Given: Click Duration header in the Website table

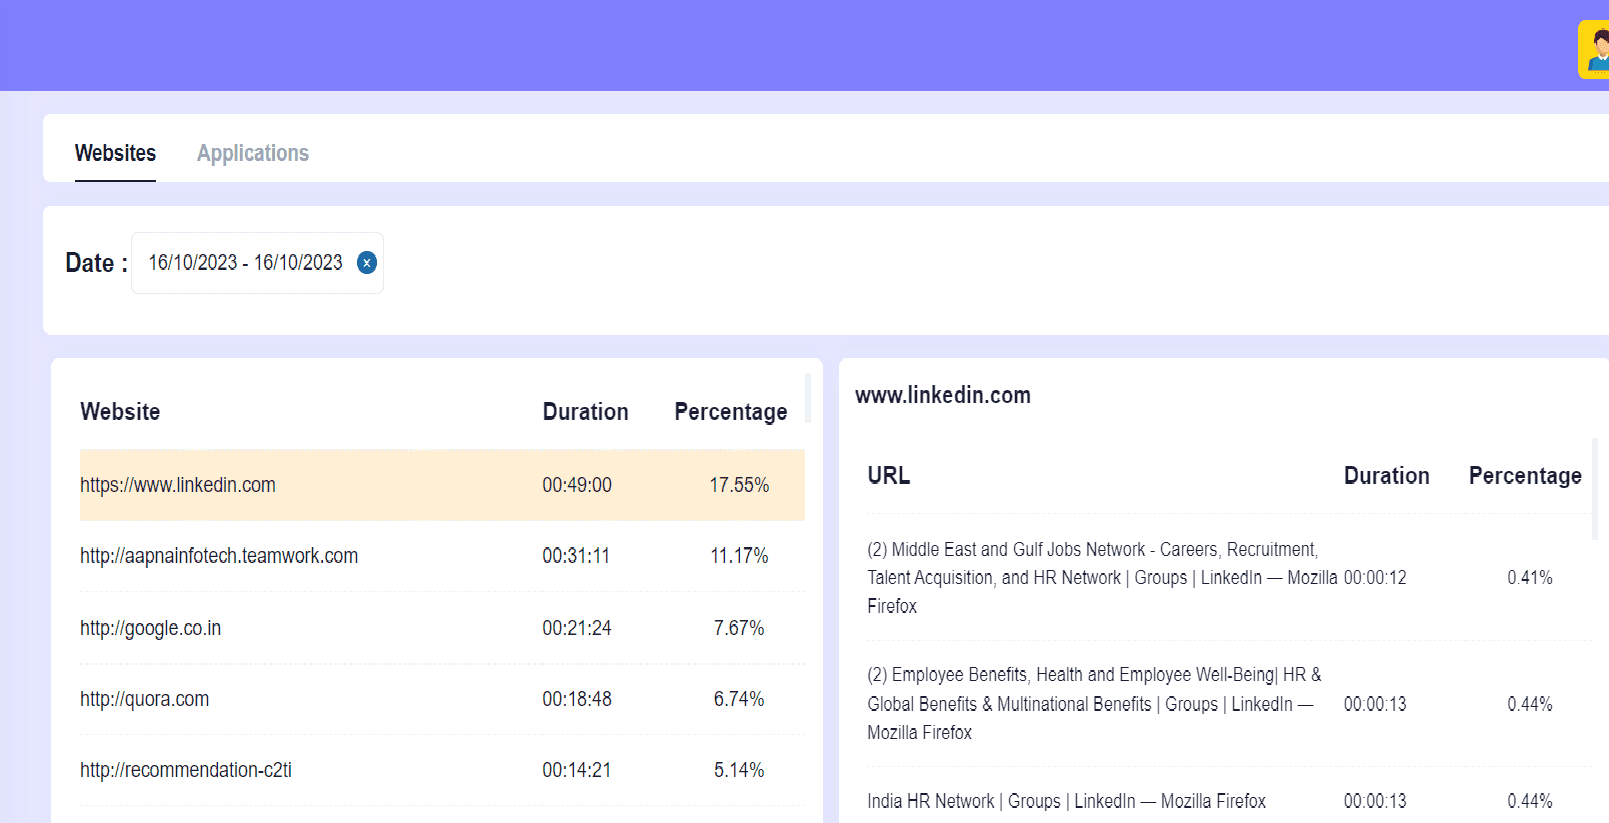Looking at the screenshot, I should tap(585, 412).
